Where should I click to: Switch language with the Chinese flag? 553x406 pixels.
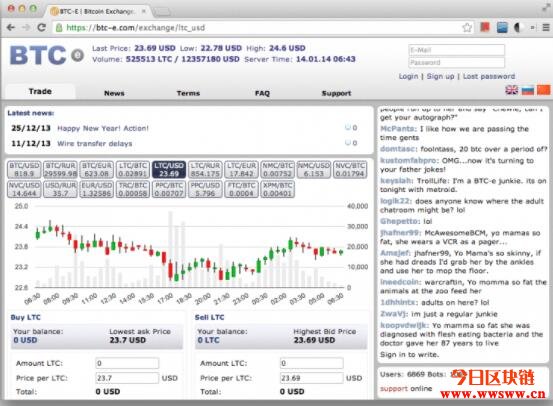[x=543, y=90]
